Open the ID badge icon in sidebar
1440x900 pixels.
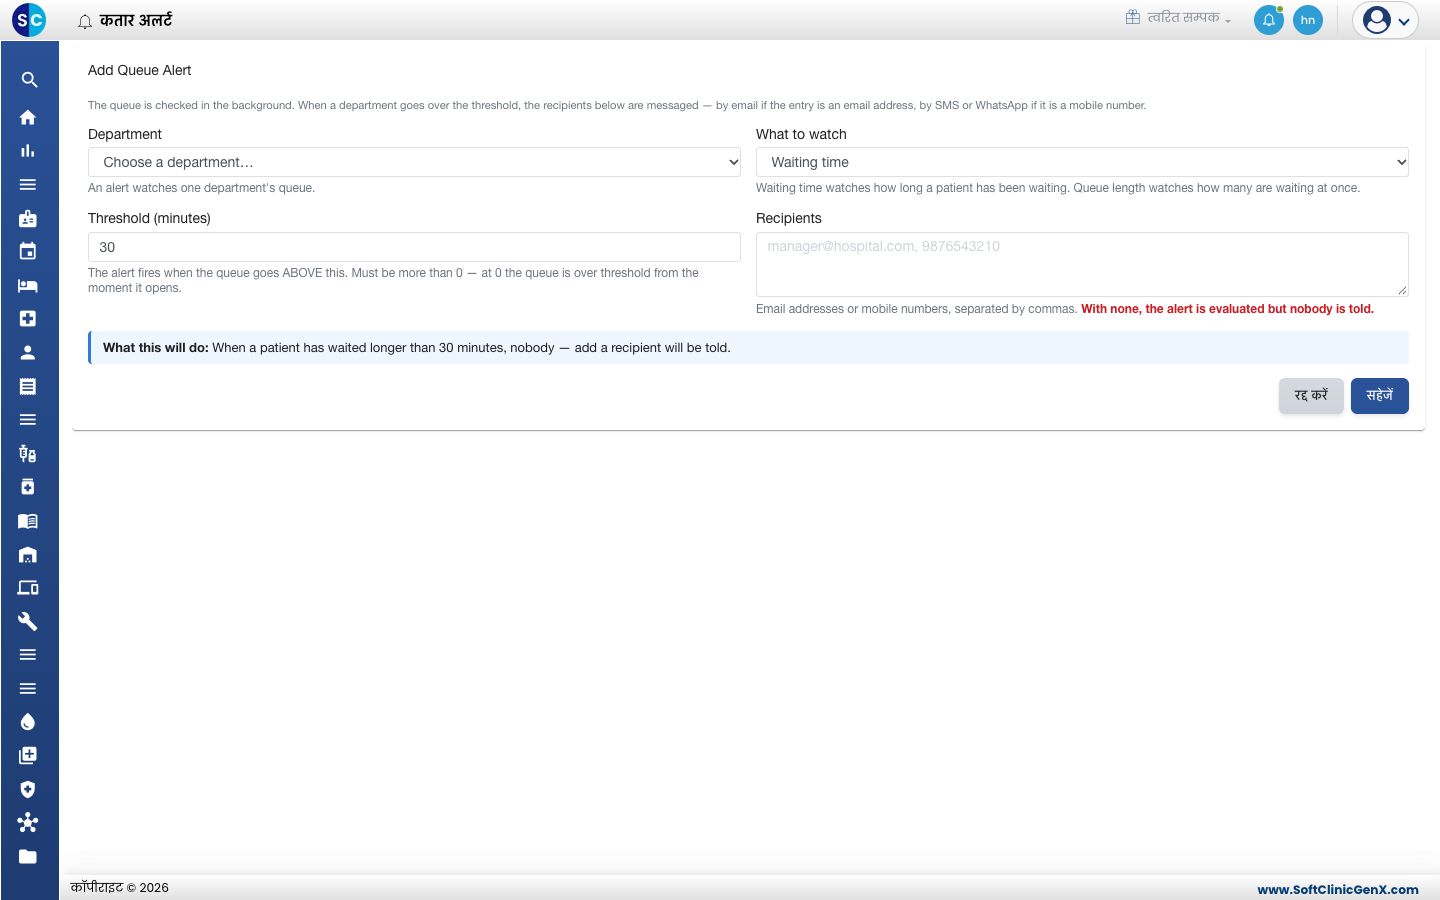28,218
